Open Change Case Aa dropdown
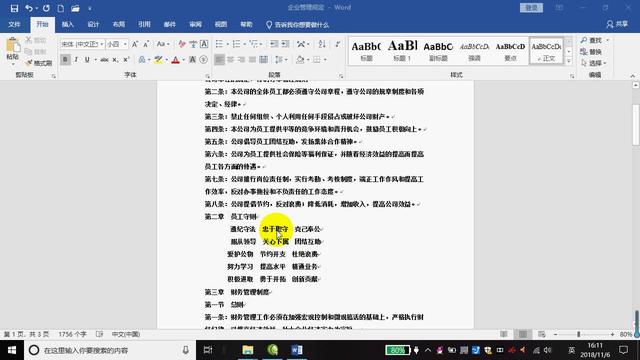 pyautogui.click(x=163, y=44)
